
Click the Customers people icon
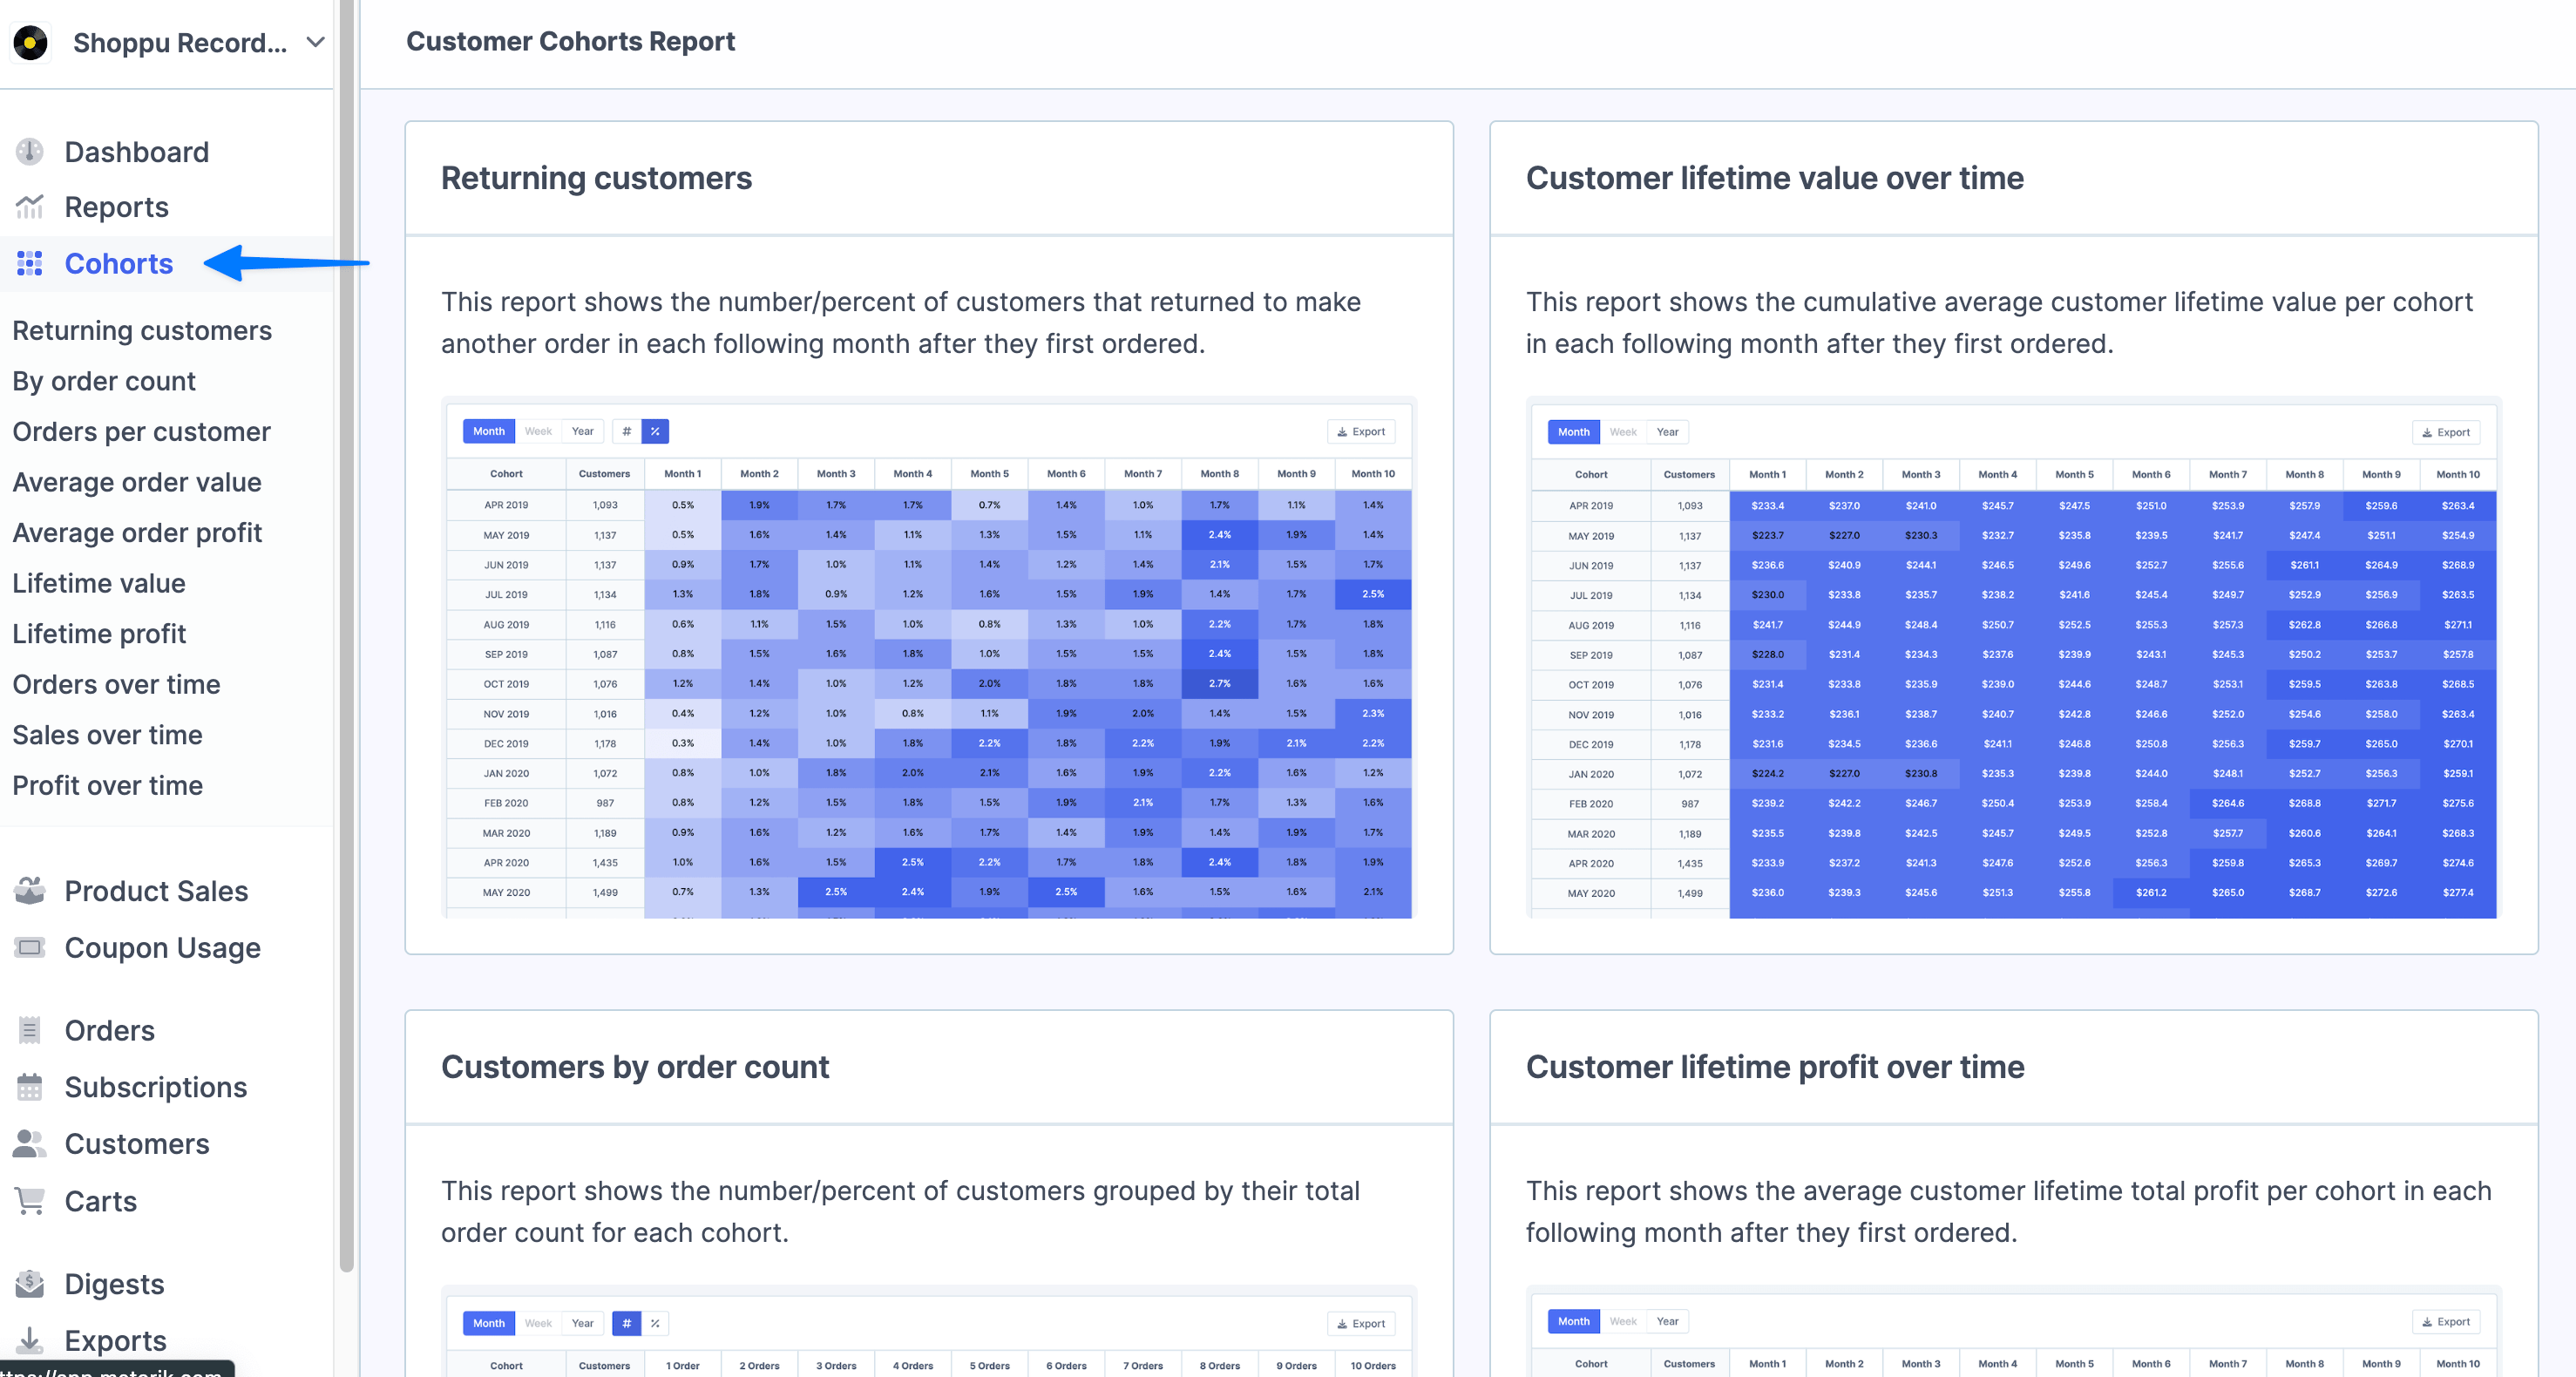[x=29, y=1143]
